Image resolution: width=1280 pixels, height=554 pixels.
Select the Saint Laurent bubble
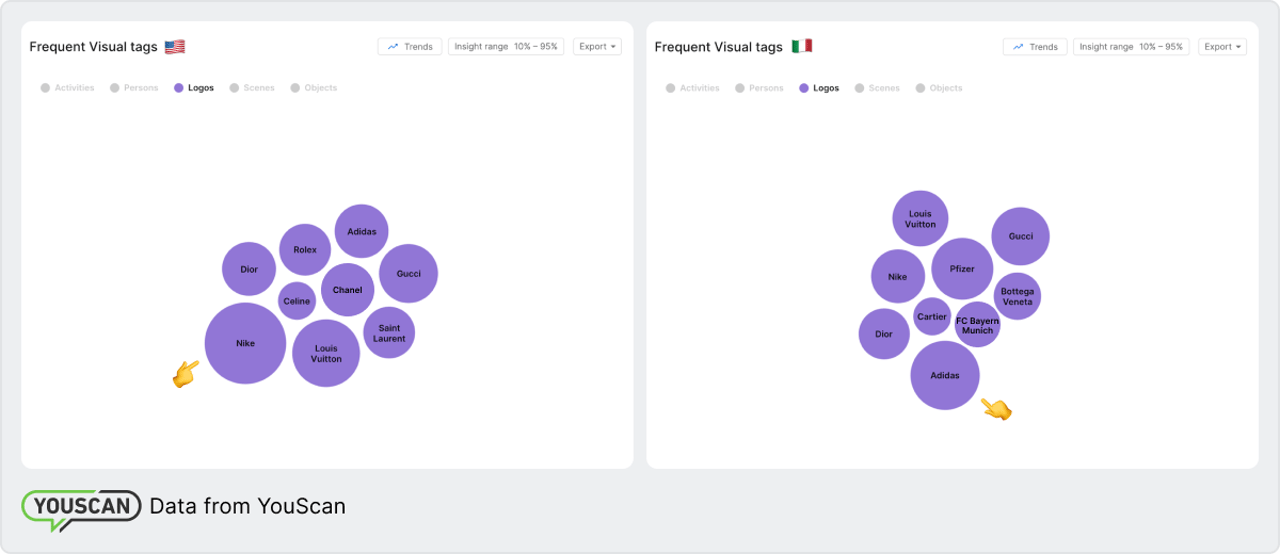pos(389,333)
